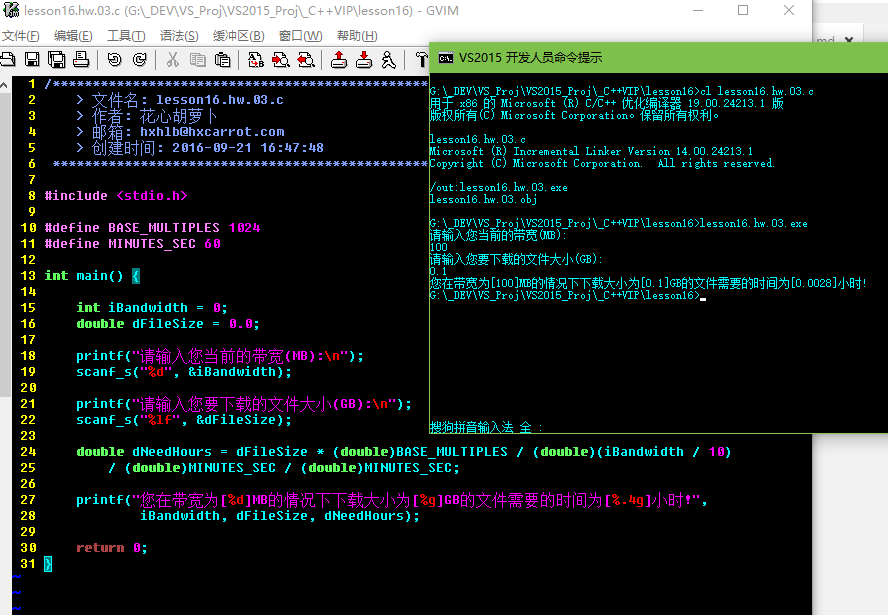The image size is (888, 615).
Task: Click the Load Session toolbar icon
Action: [339, 60]
